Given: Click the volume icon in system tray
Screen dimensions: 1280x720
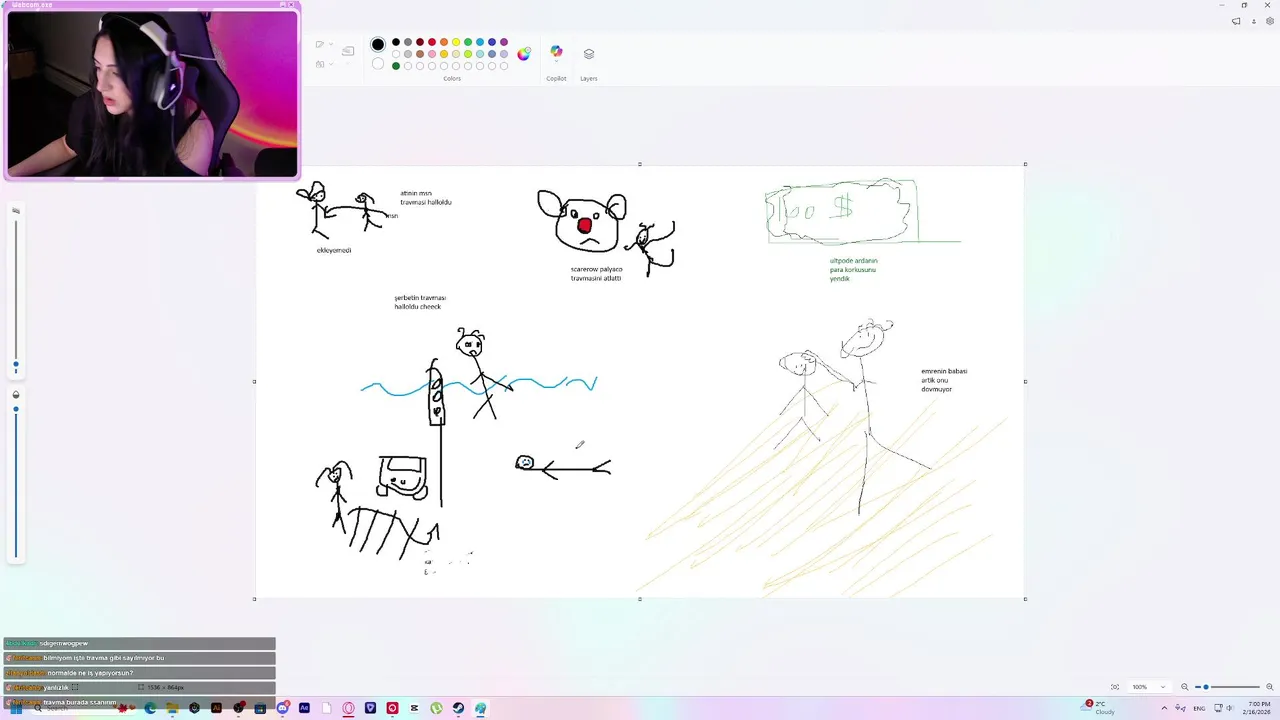Looking at the screenshot, I should tap(1230, 708).
